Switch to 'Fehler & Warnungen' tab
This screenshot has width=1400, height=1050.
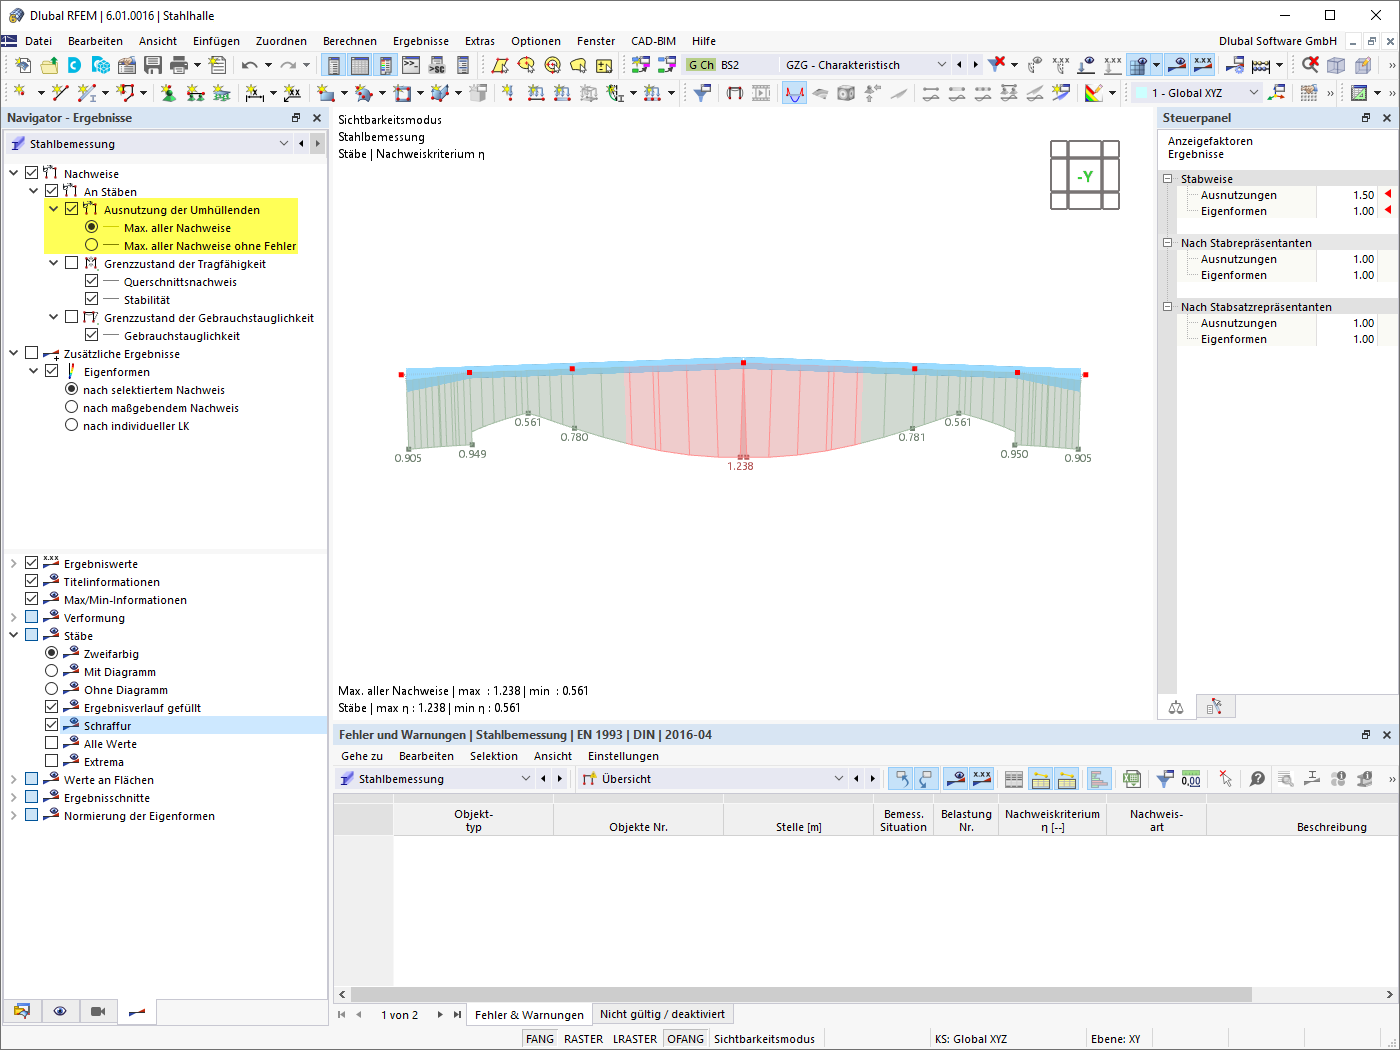point(529,1014)
